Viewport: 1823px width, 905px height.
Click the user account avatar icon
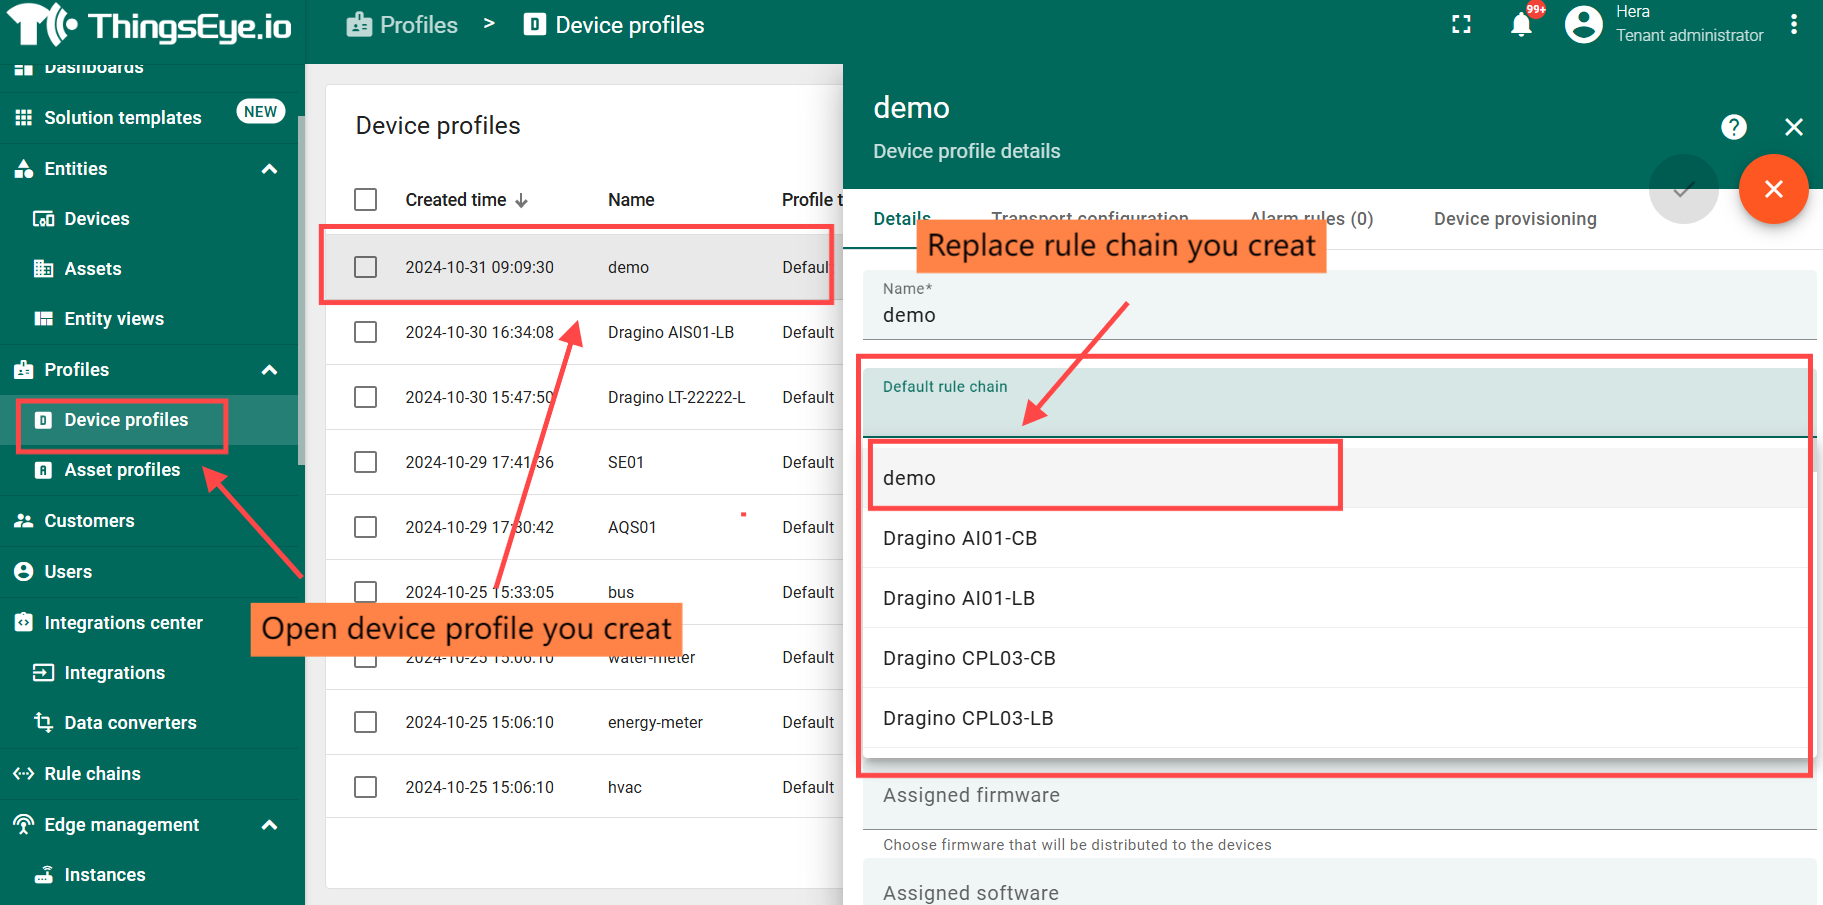1583,25
